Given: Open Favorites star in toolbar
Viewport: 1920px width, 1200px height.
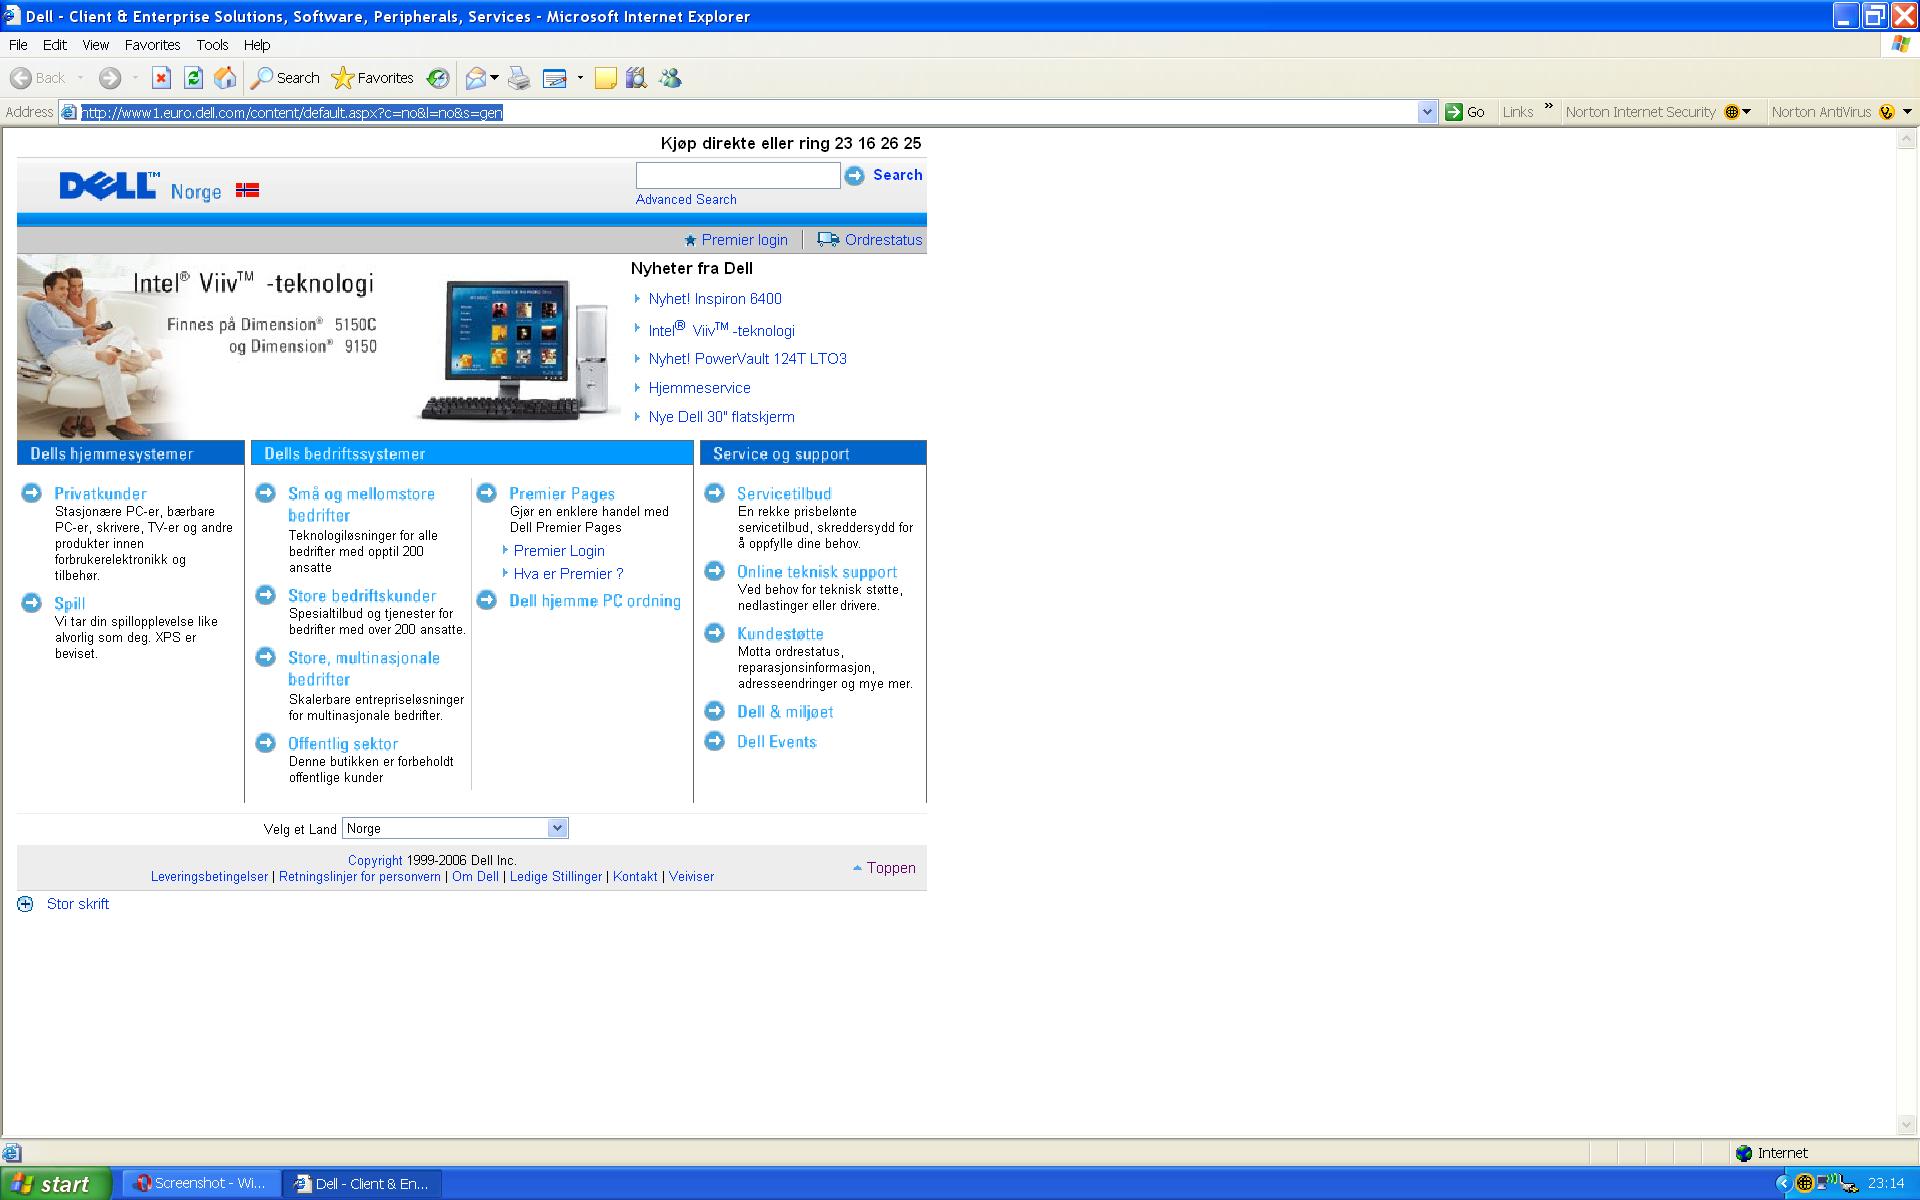Looking at the screenshot, I should (372, 78).
